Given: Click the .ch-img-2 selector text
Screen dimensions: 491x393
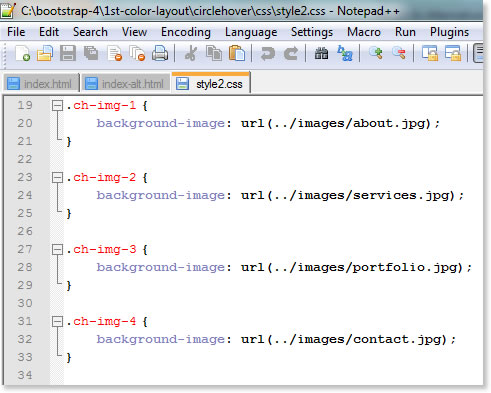Looking at the screenshot, I should [101, 177].
